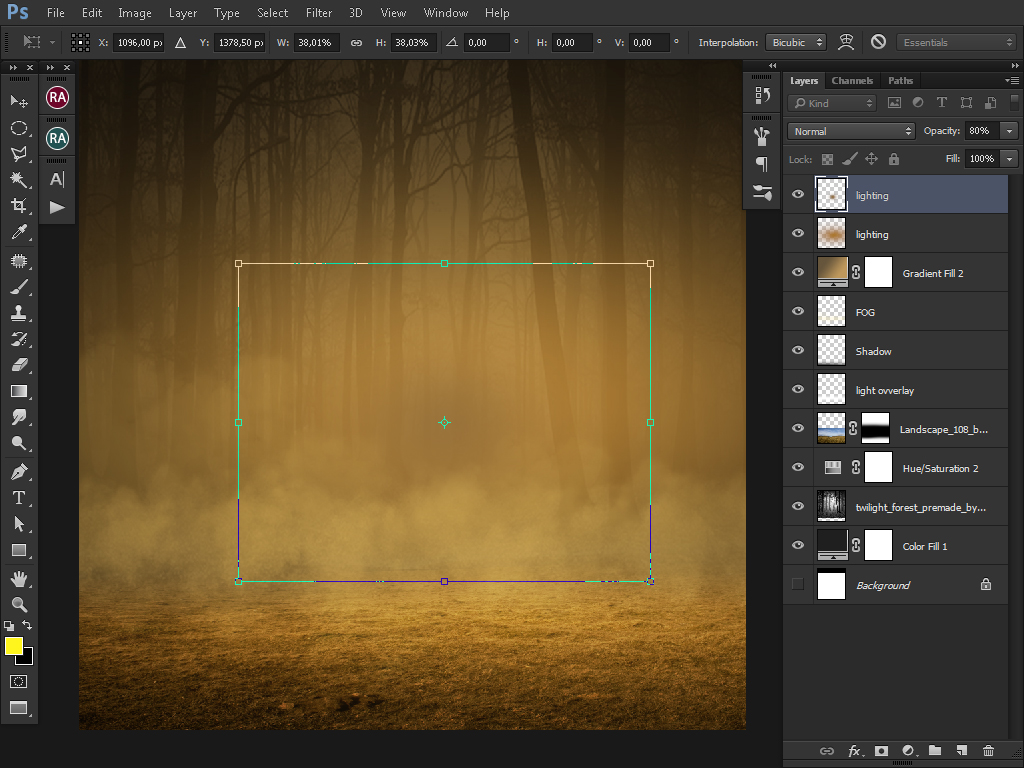Select the Eraser tool

click(x=19, y=365)
